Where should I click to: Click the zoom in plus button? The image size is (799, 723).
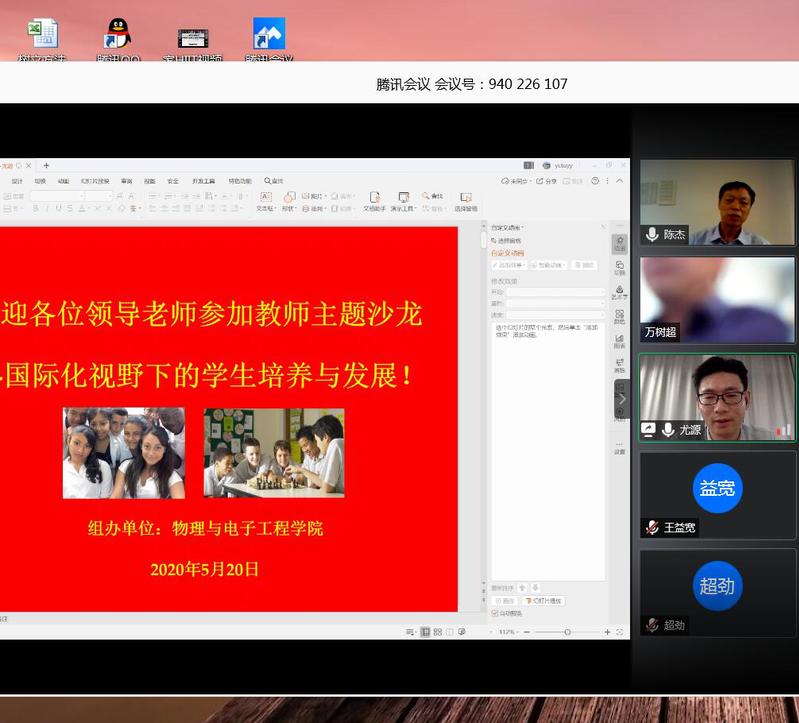[x=607, y=632]
